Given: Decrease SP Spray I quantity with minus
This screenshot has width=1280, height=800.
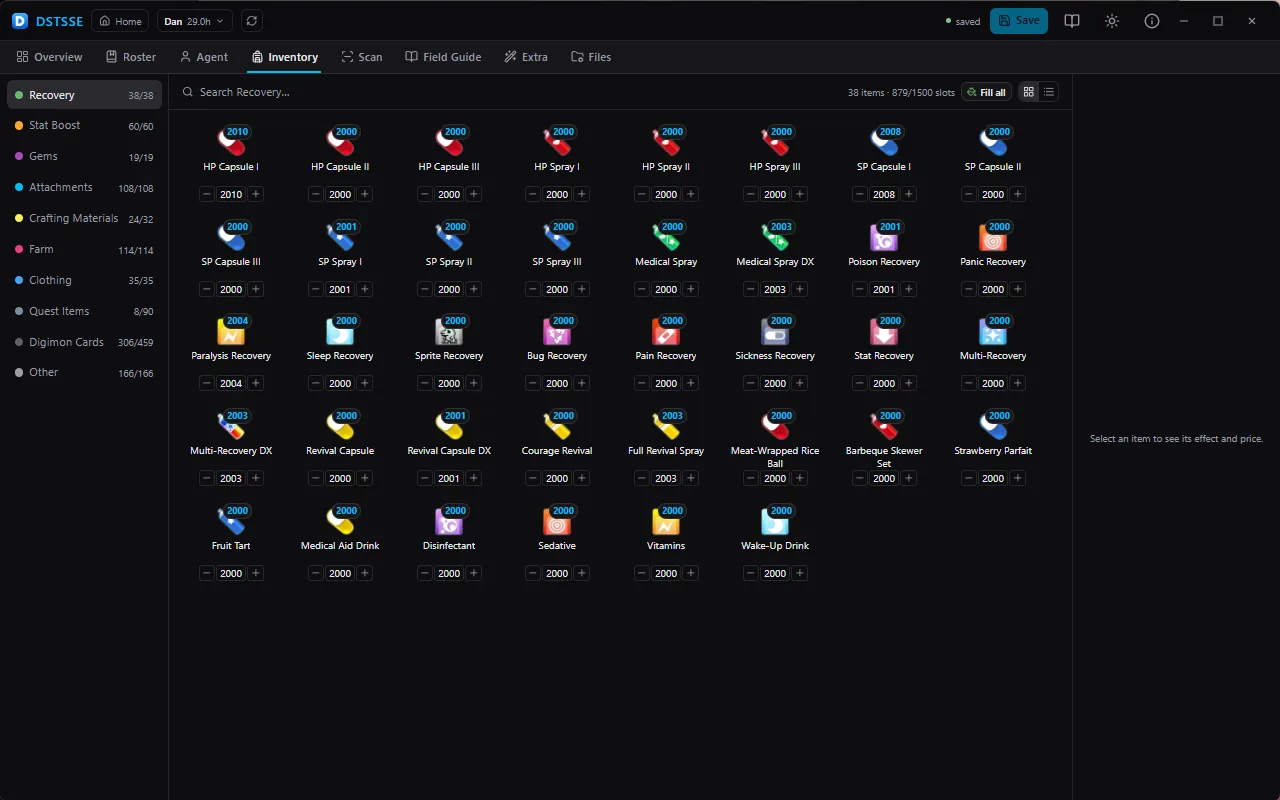Looking at the screenshot, I should (315, 289).
